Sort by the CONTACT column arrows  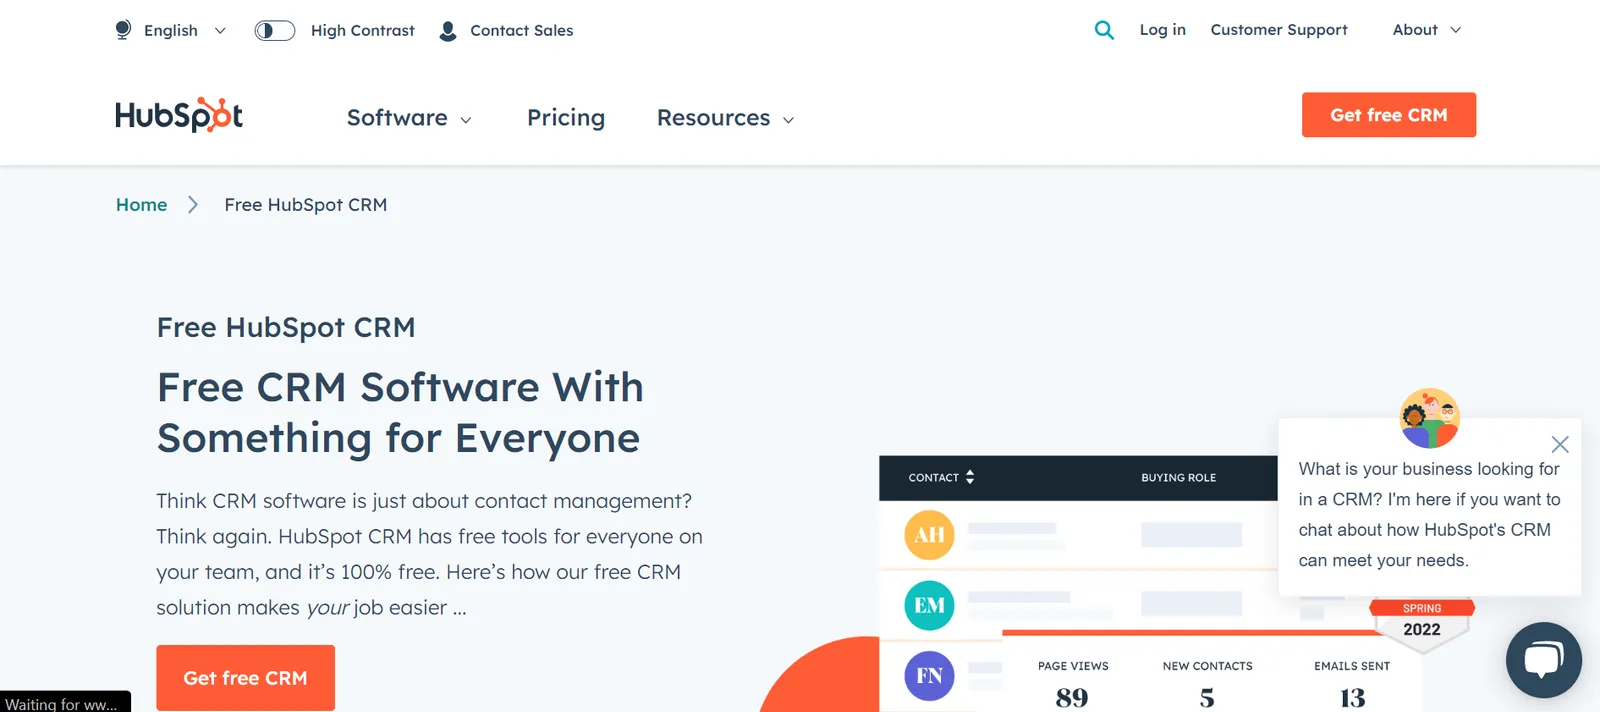click(x=970, y=477)
